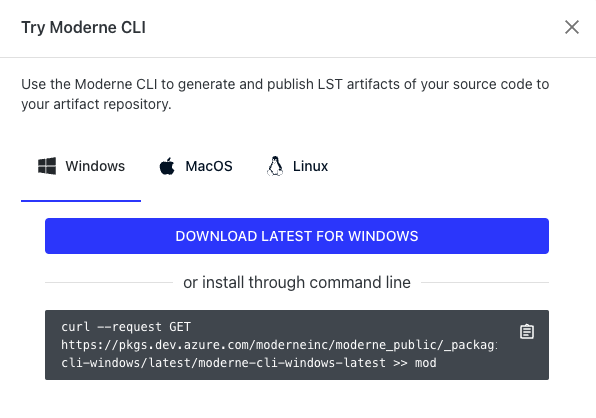
Task: Click inside the dark curl command box
Action: pos(297,345)
